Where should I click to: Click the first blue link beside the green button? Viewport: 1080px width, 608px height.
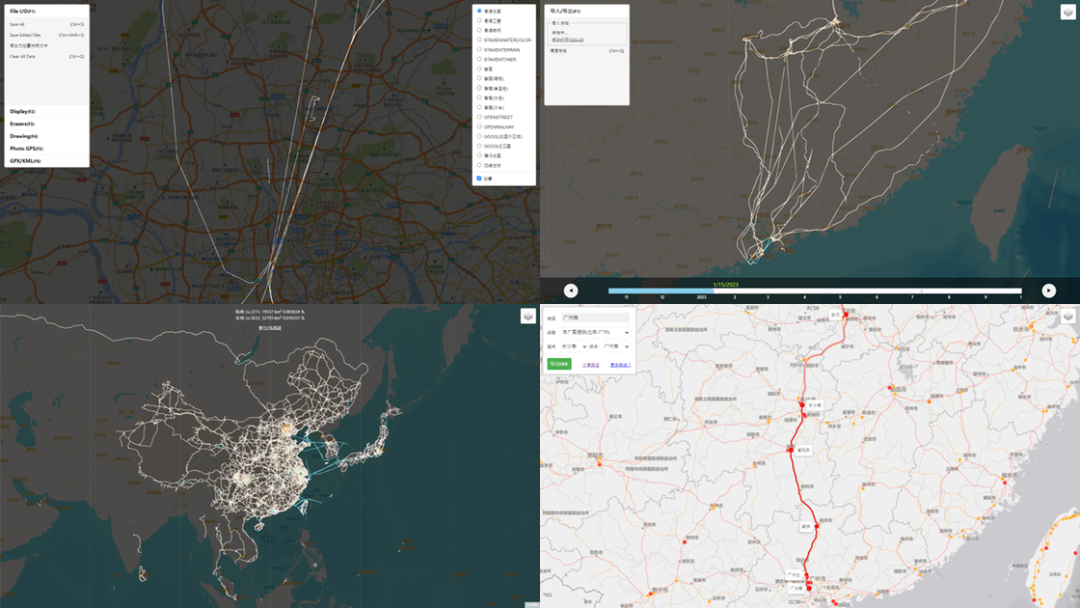coord(591,365)
